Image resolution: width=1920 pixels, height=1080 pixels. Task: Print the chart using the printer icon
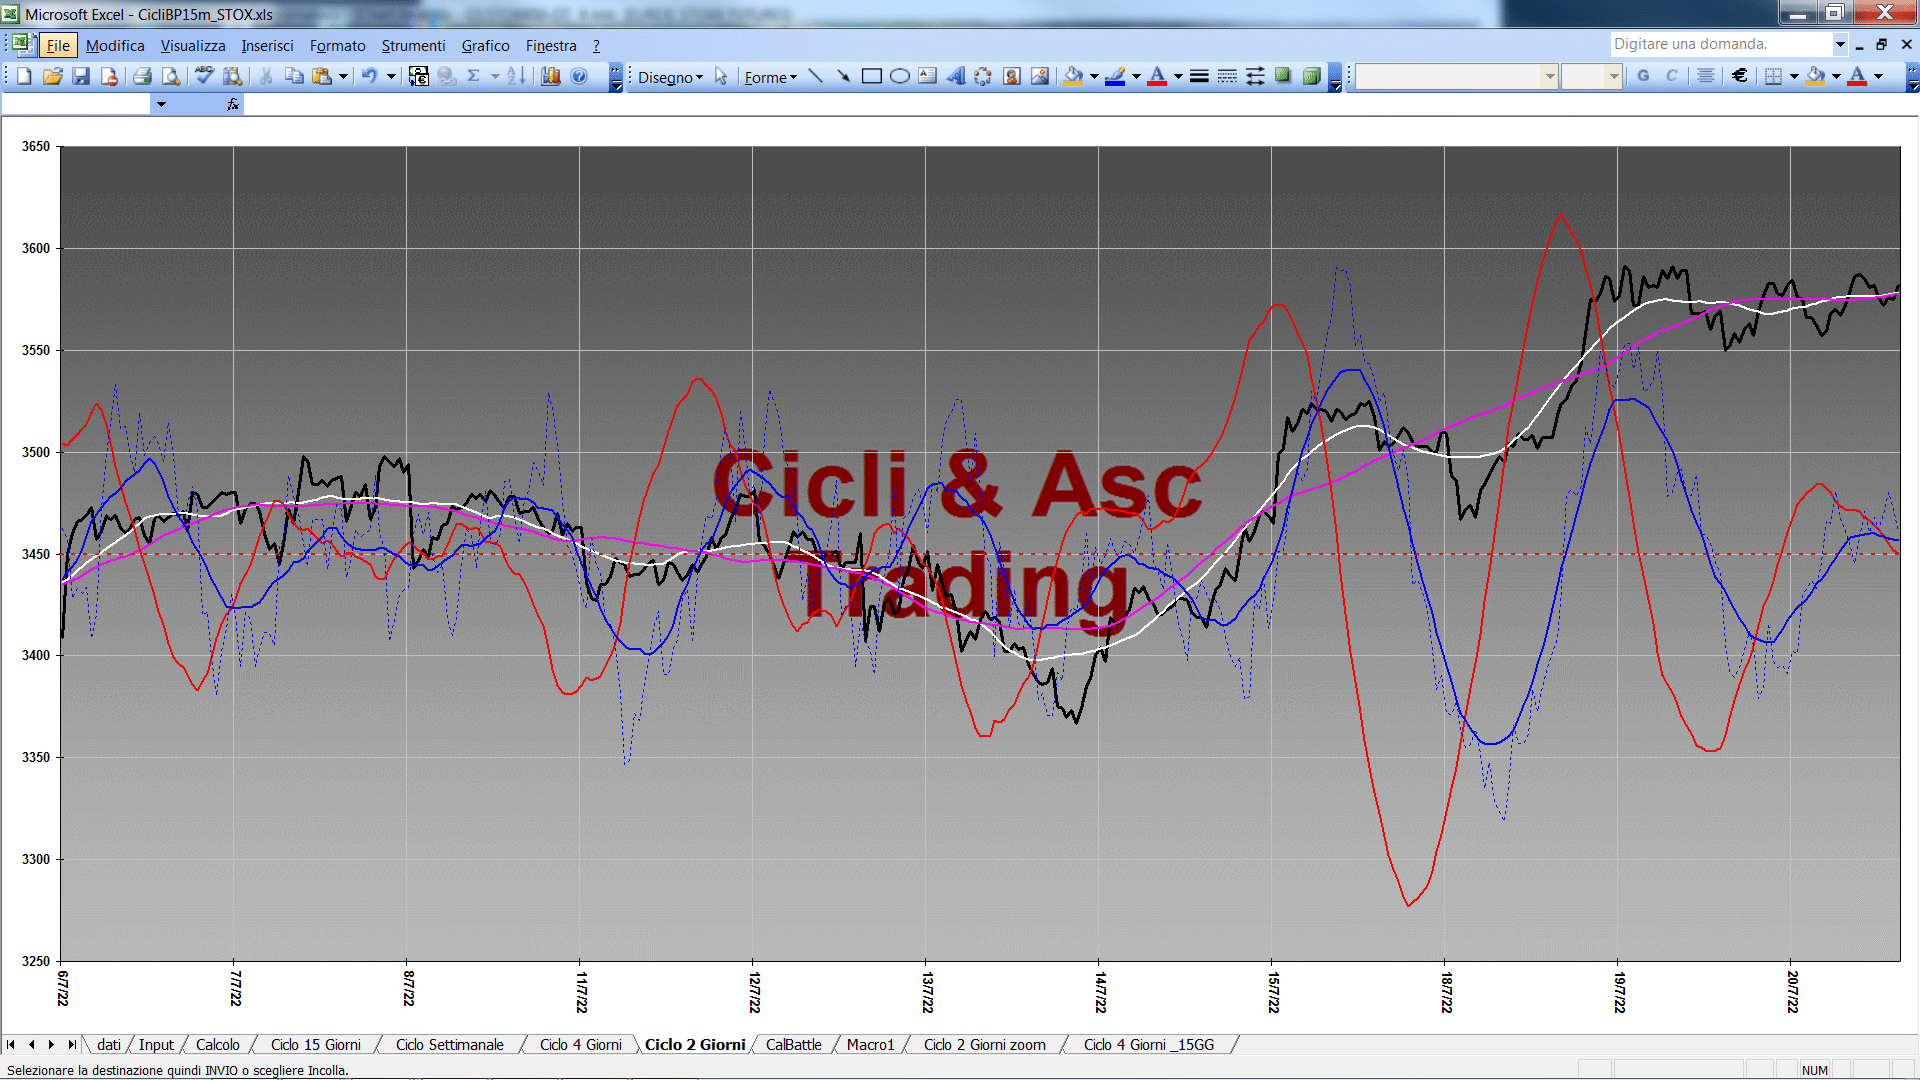(143, 76)
